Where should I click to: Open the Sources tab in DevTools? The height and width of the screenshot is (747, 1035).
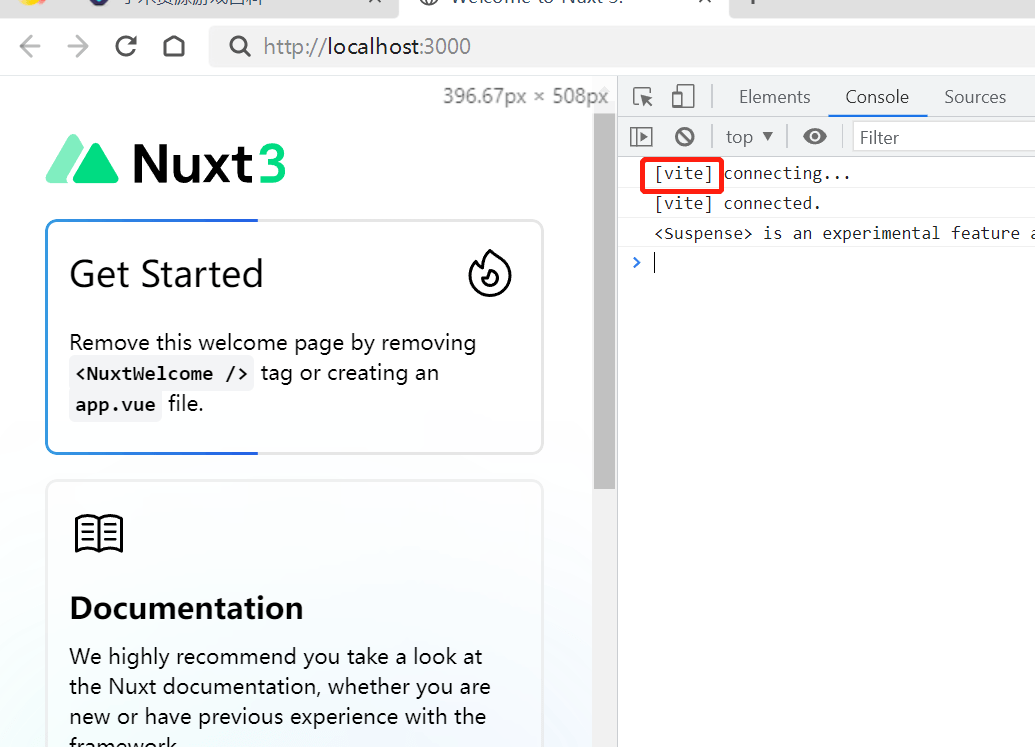point(975,97)
